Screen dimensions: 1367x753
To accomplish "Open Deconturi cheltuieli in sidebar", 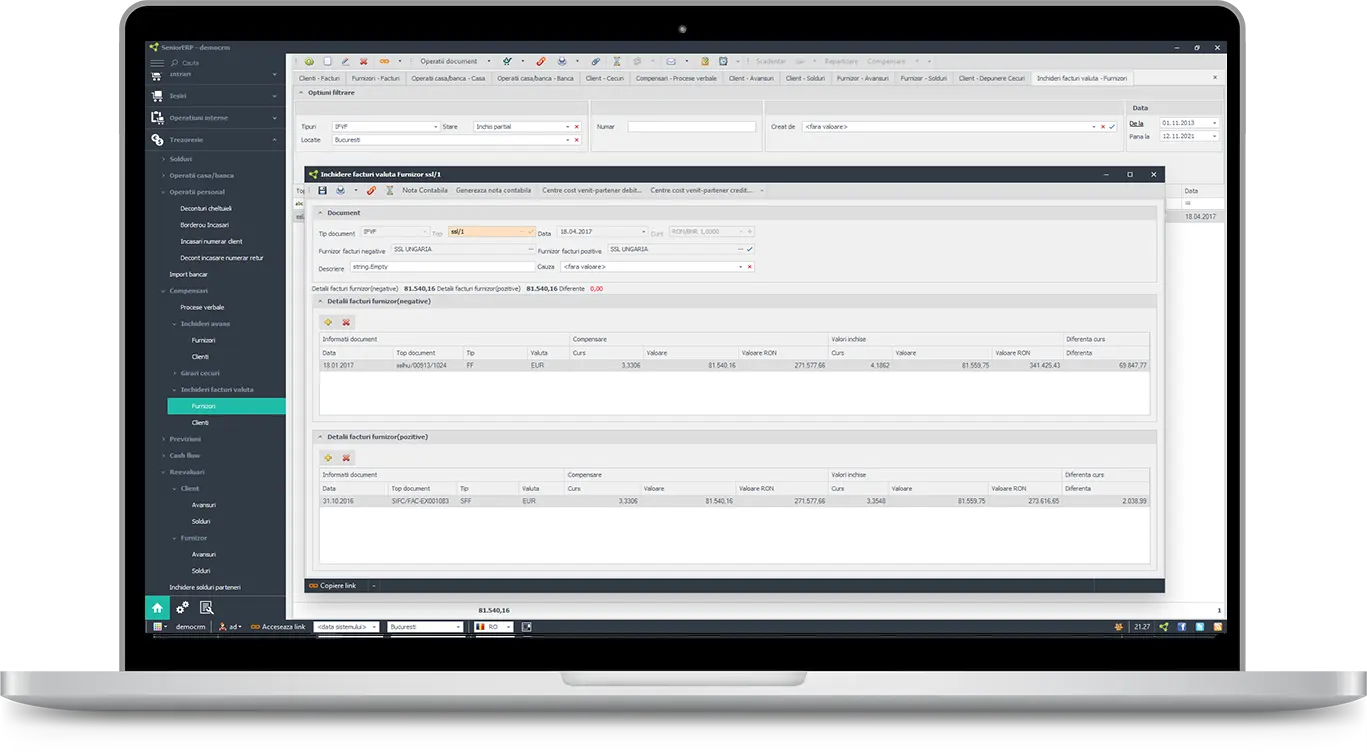I will pos(206,208).
